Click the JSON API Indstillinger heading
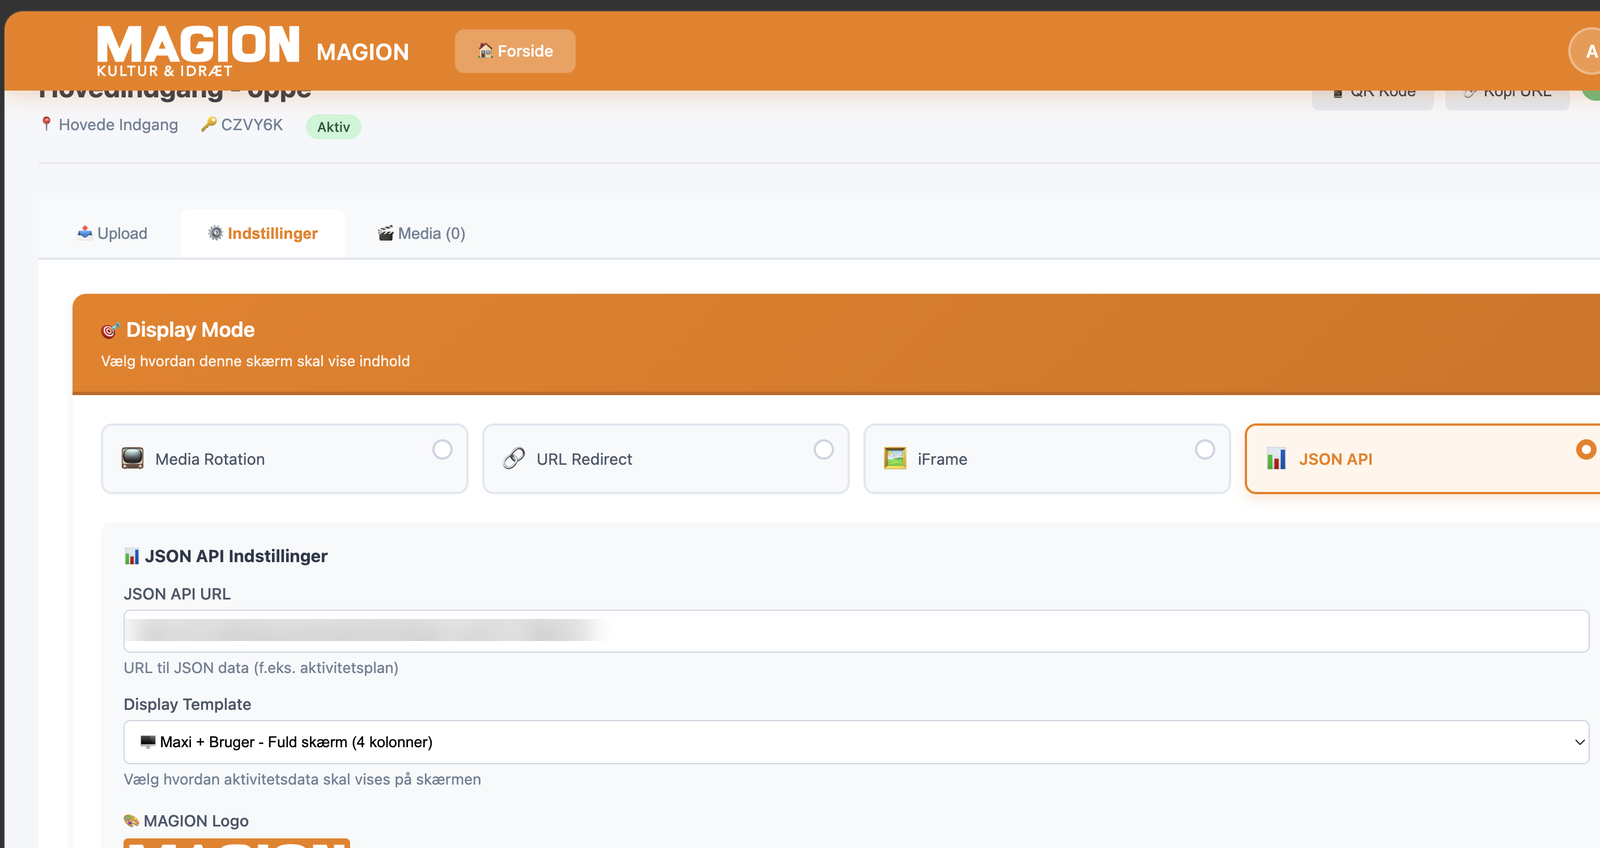This screenshot has width=1600, height=848. [x=236, y=556]
